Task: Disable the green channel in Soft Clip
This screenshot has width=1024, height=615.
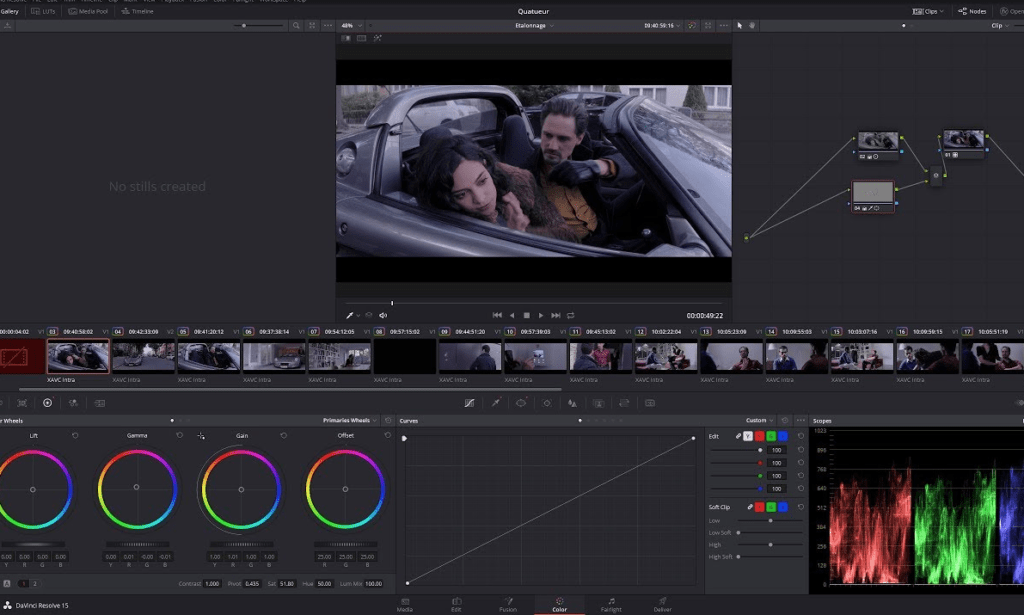Action: pos(771,507)
